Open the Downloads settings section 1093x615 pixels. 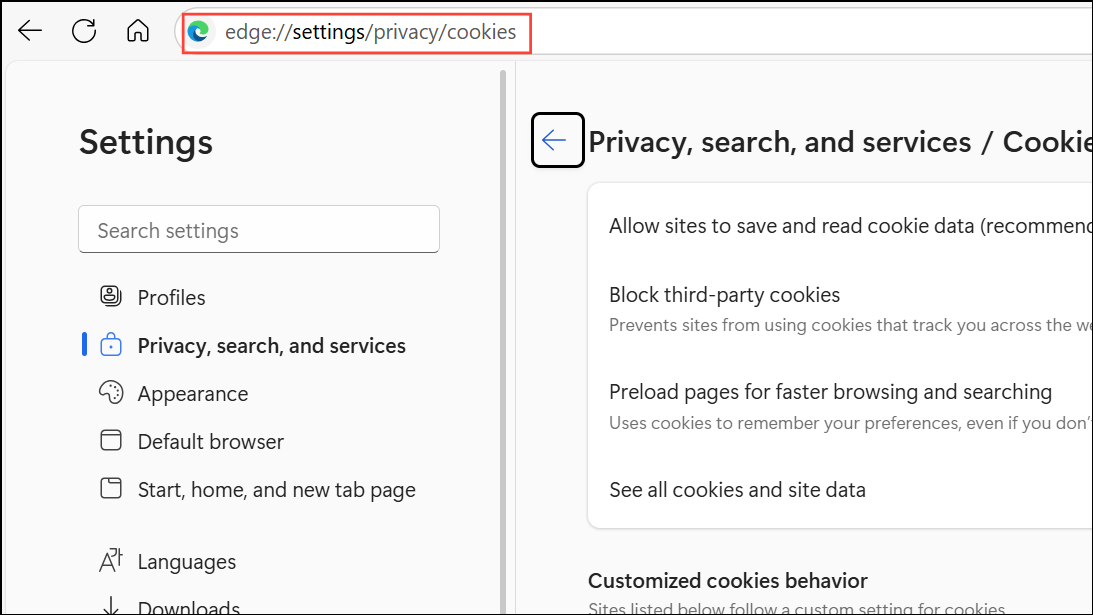[x=188, y=607]
